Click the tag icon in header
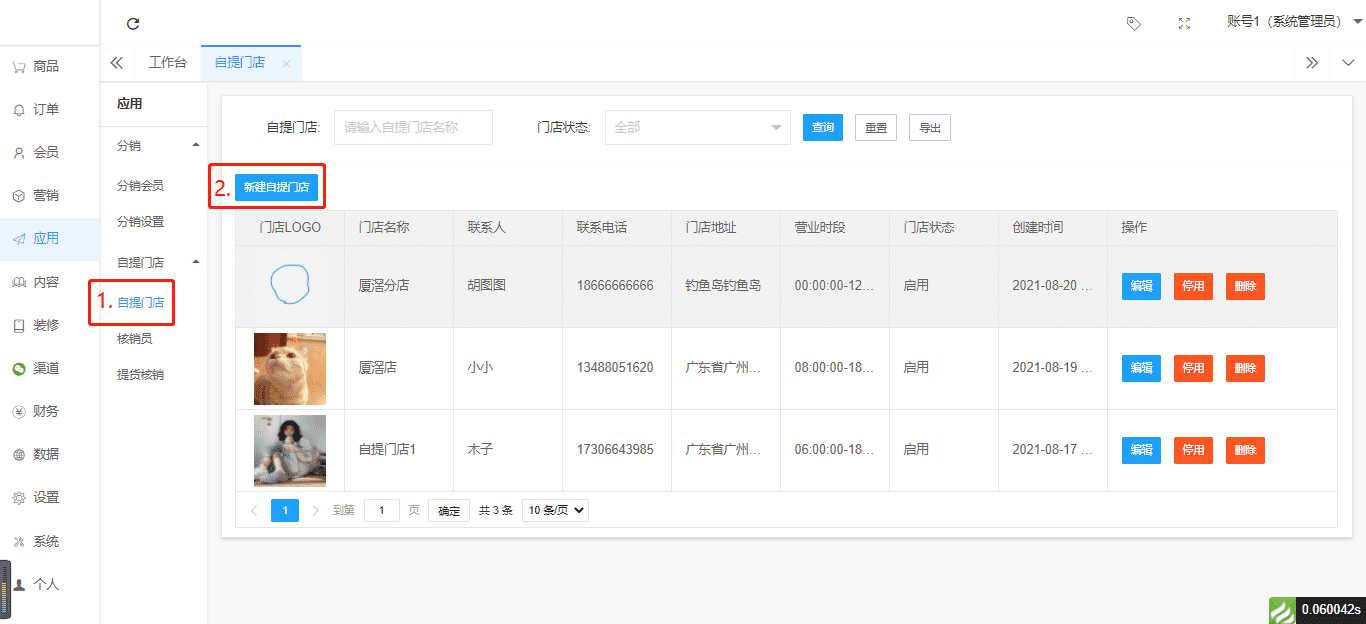The image size is (1366, 624). coord(1133,23)
